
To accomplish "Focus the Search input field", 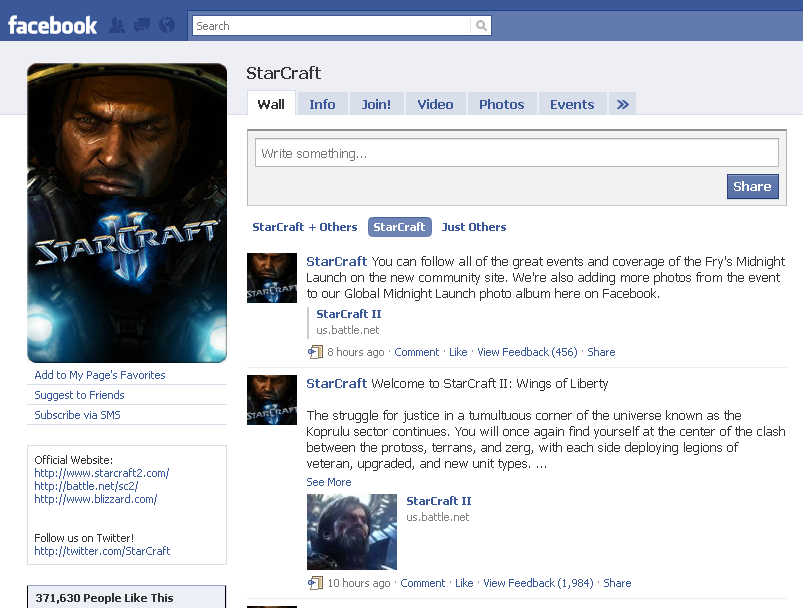I will coord(331,26).
